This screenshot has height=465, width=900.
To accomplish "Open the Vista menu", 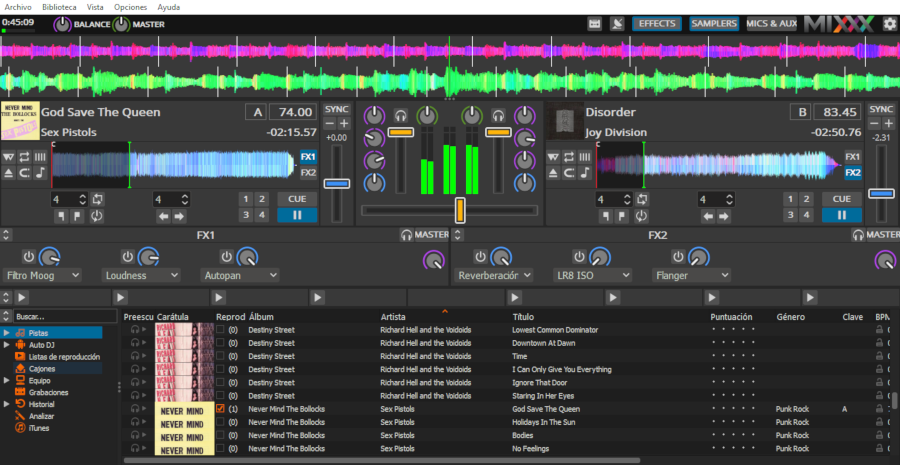I will (x=95, y=7).
